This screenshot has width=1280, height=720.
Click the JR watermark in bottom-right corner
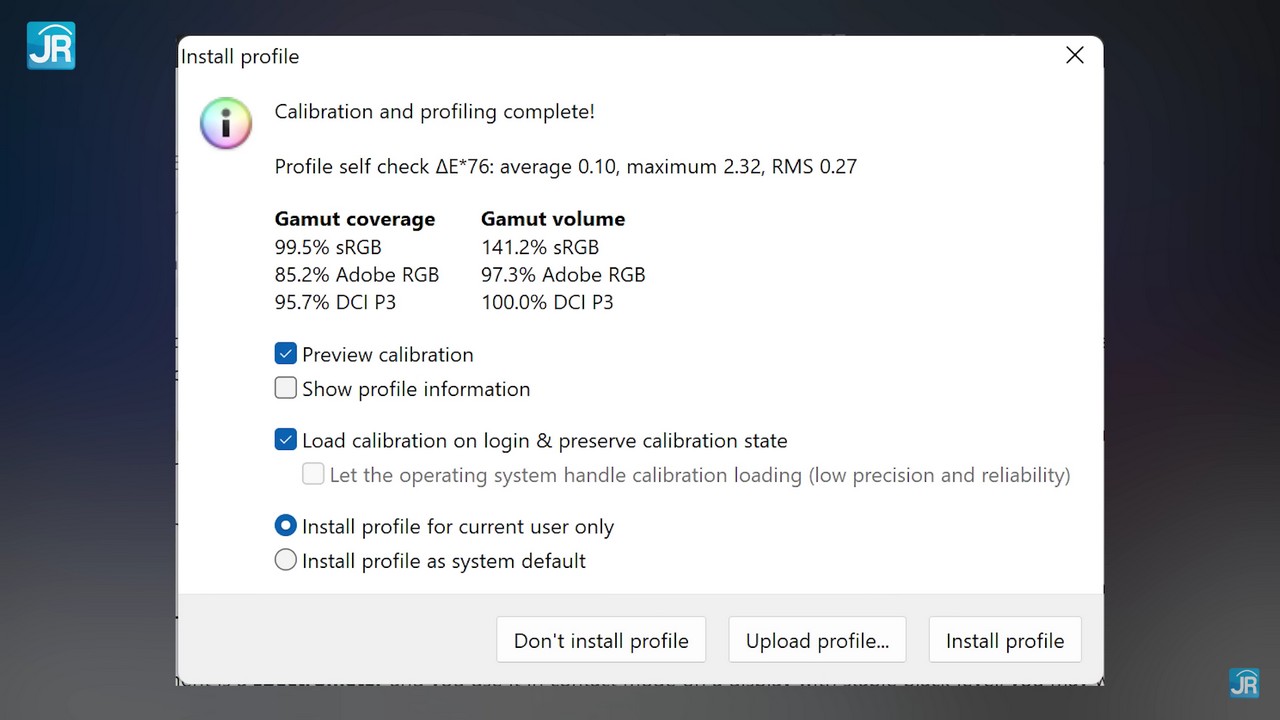point(1243,681)
